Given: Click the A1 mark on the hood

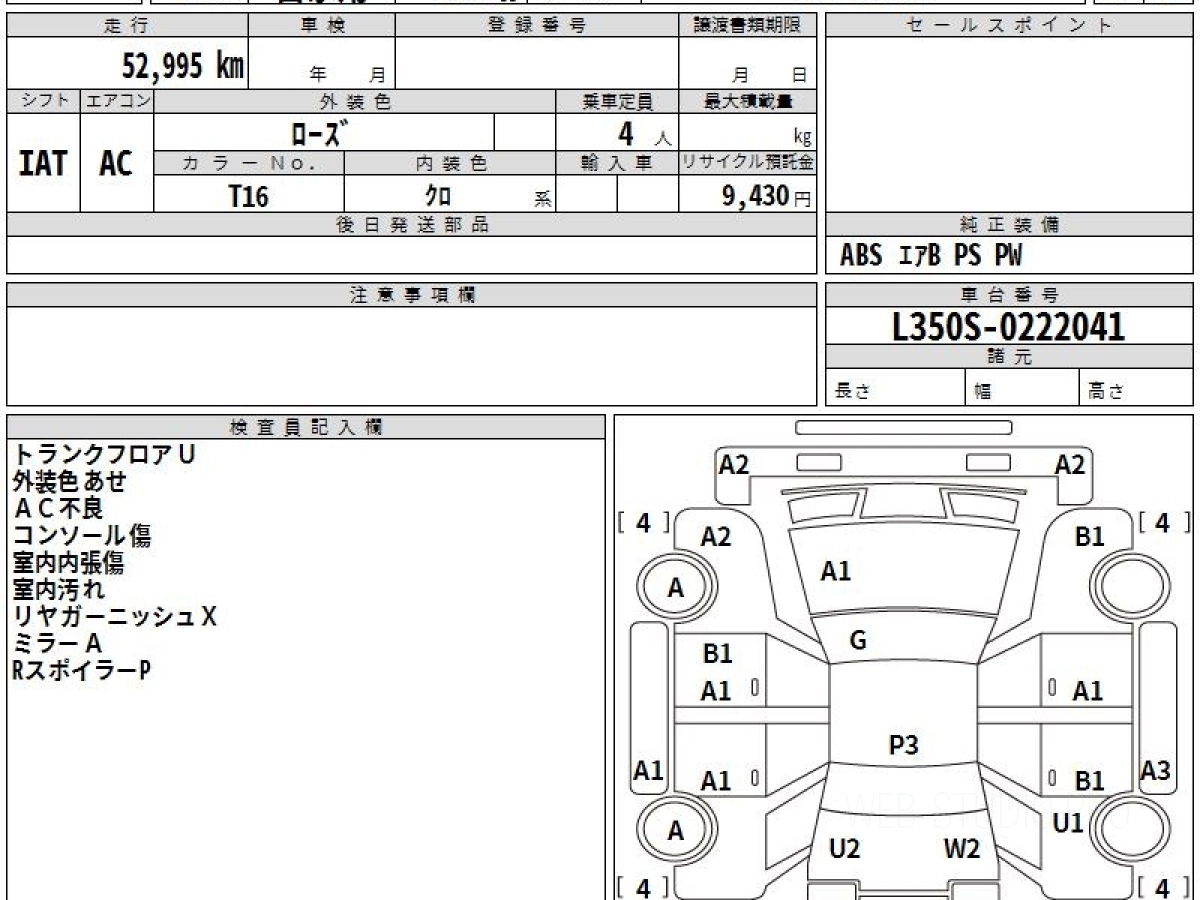Looking at the screenshot, I should coord(836,572).
